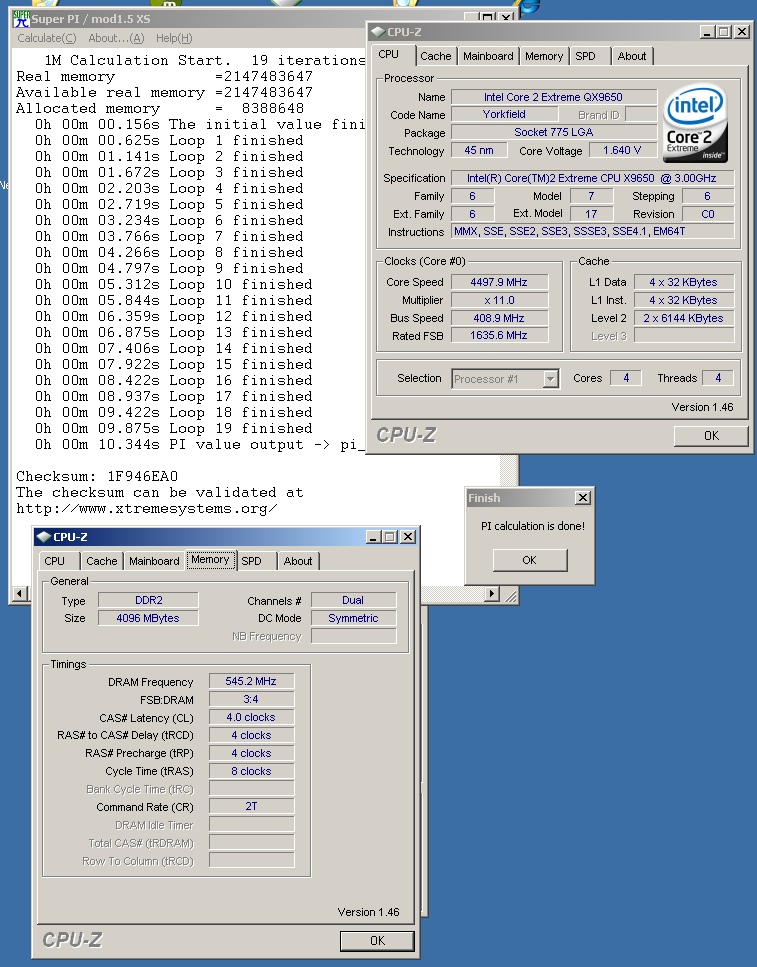Click the Threads count value 4
Viewport: 757px width, 967px height.
point(718,378)
